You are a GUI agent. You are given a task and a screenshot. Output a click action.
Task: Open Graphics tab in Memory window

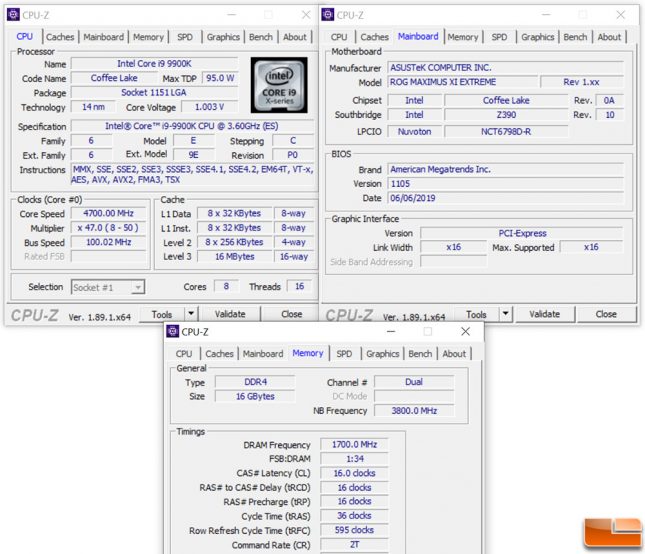pos(383,354)
